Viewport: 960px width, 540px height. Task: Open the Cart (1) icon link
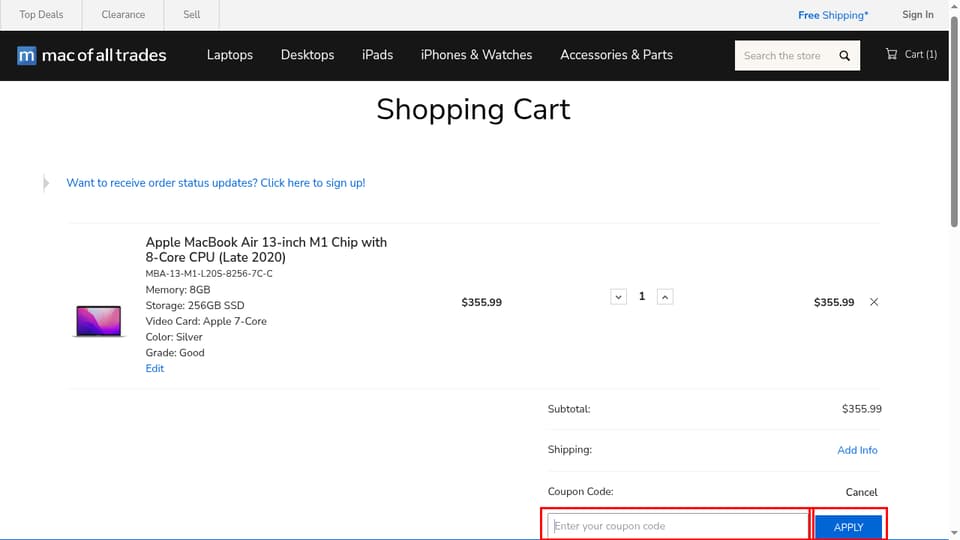tap(911, 54)
